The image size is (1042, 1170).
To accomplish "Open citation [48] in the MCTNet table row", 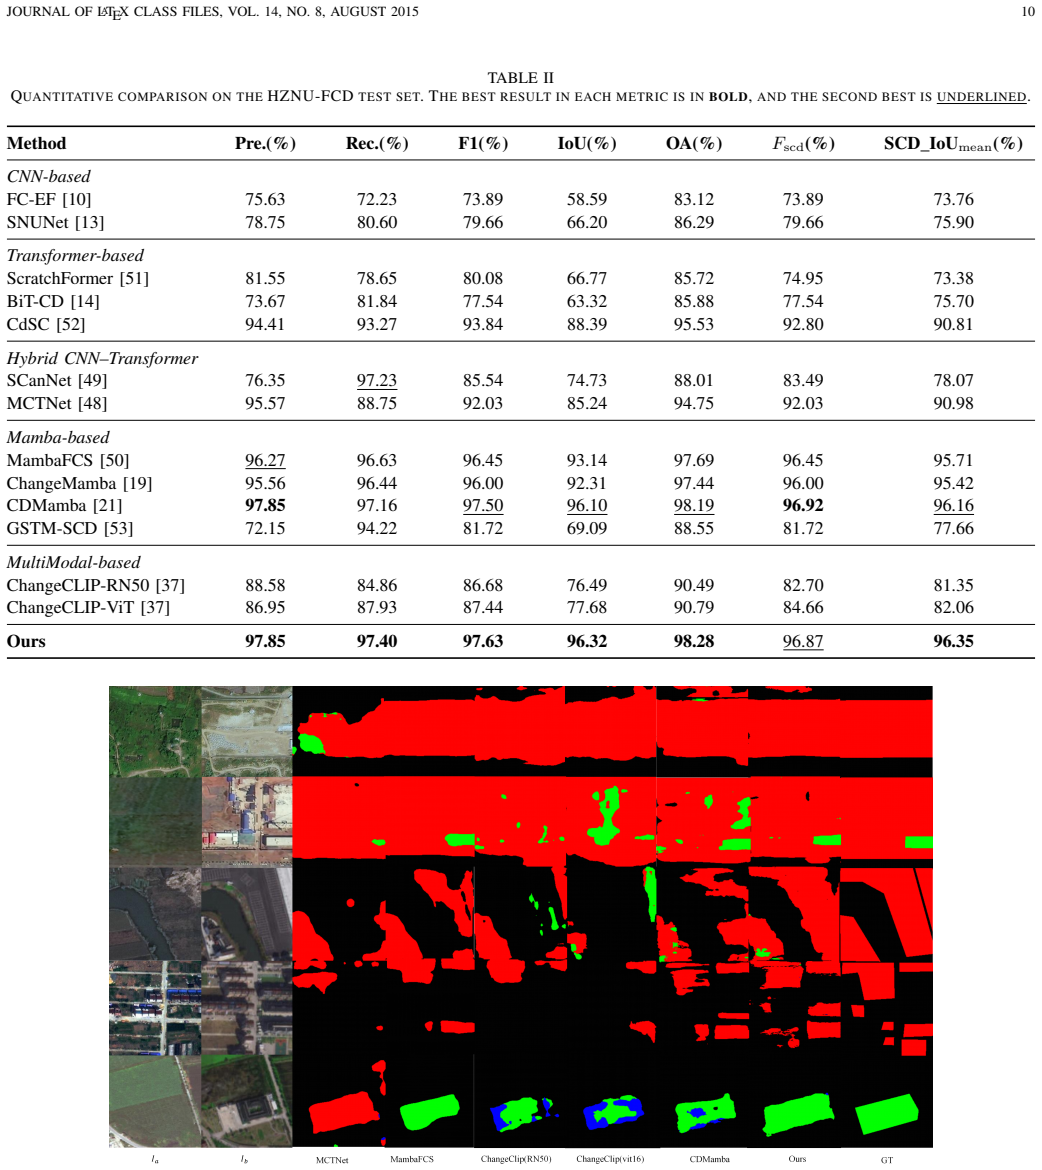I will (92, 404).
